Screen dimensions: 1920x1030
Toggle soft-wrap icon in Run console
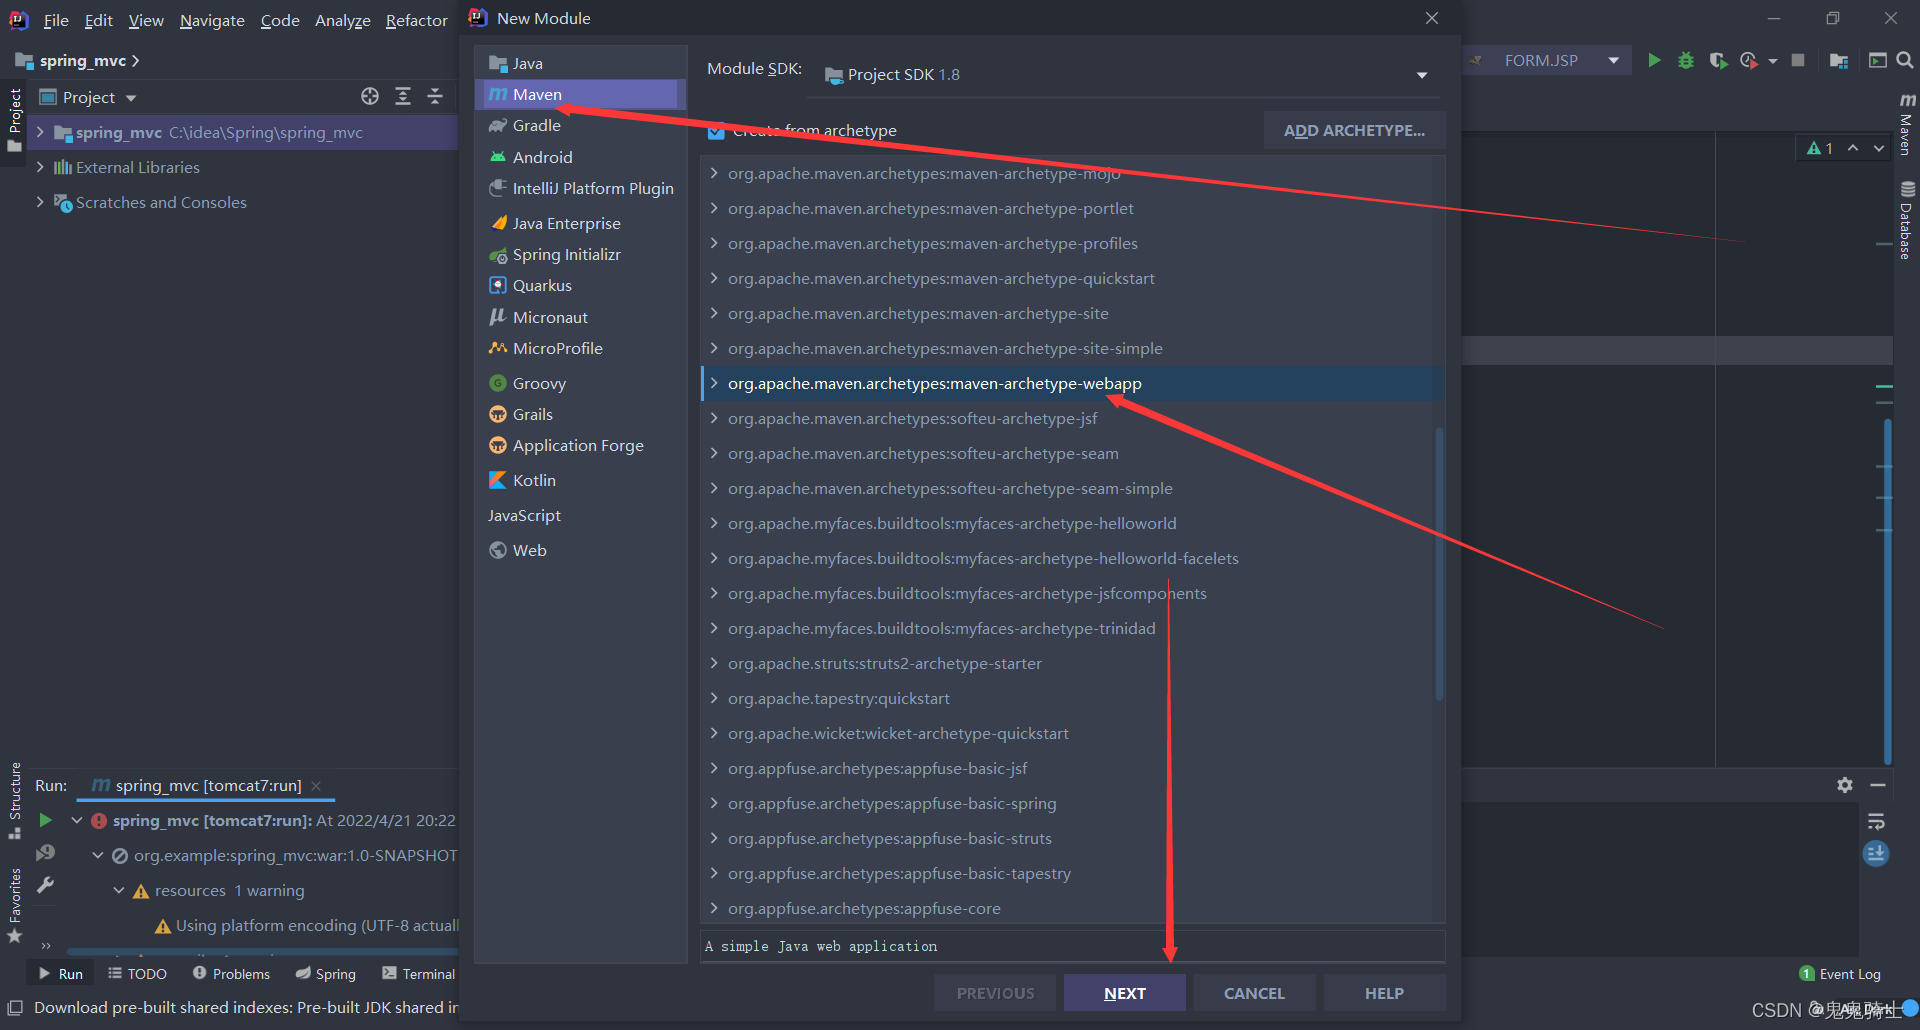[1876, 821]
